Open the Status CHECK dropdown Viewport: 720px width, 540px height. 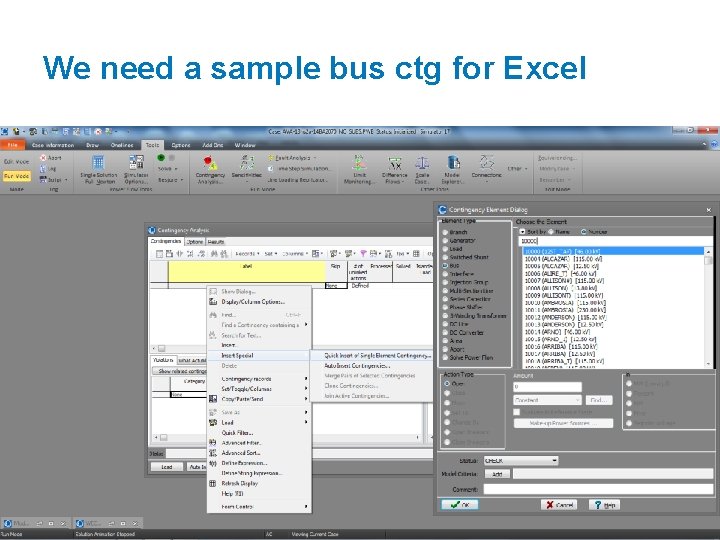(x=555, y=461)
